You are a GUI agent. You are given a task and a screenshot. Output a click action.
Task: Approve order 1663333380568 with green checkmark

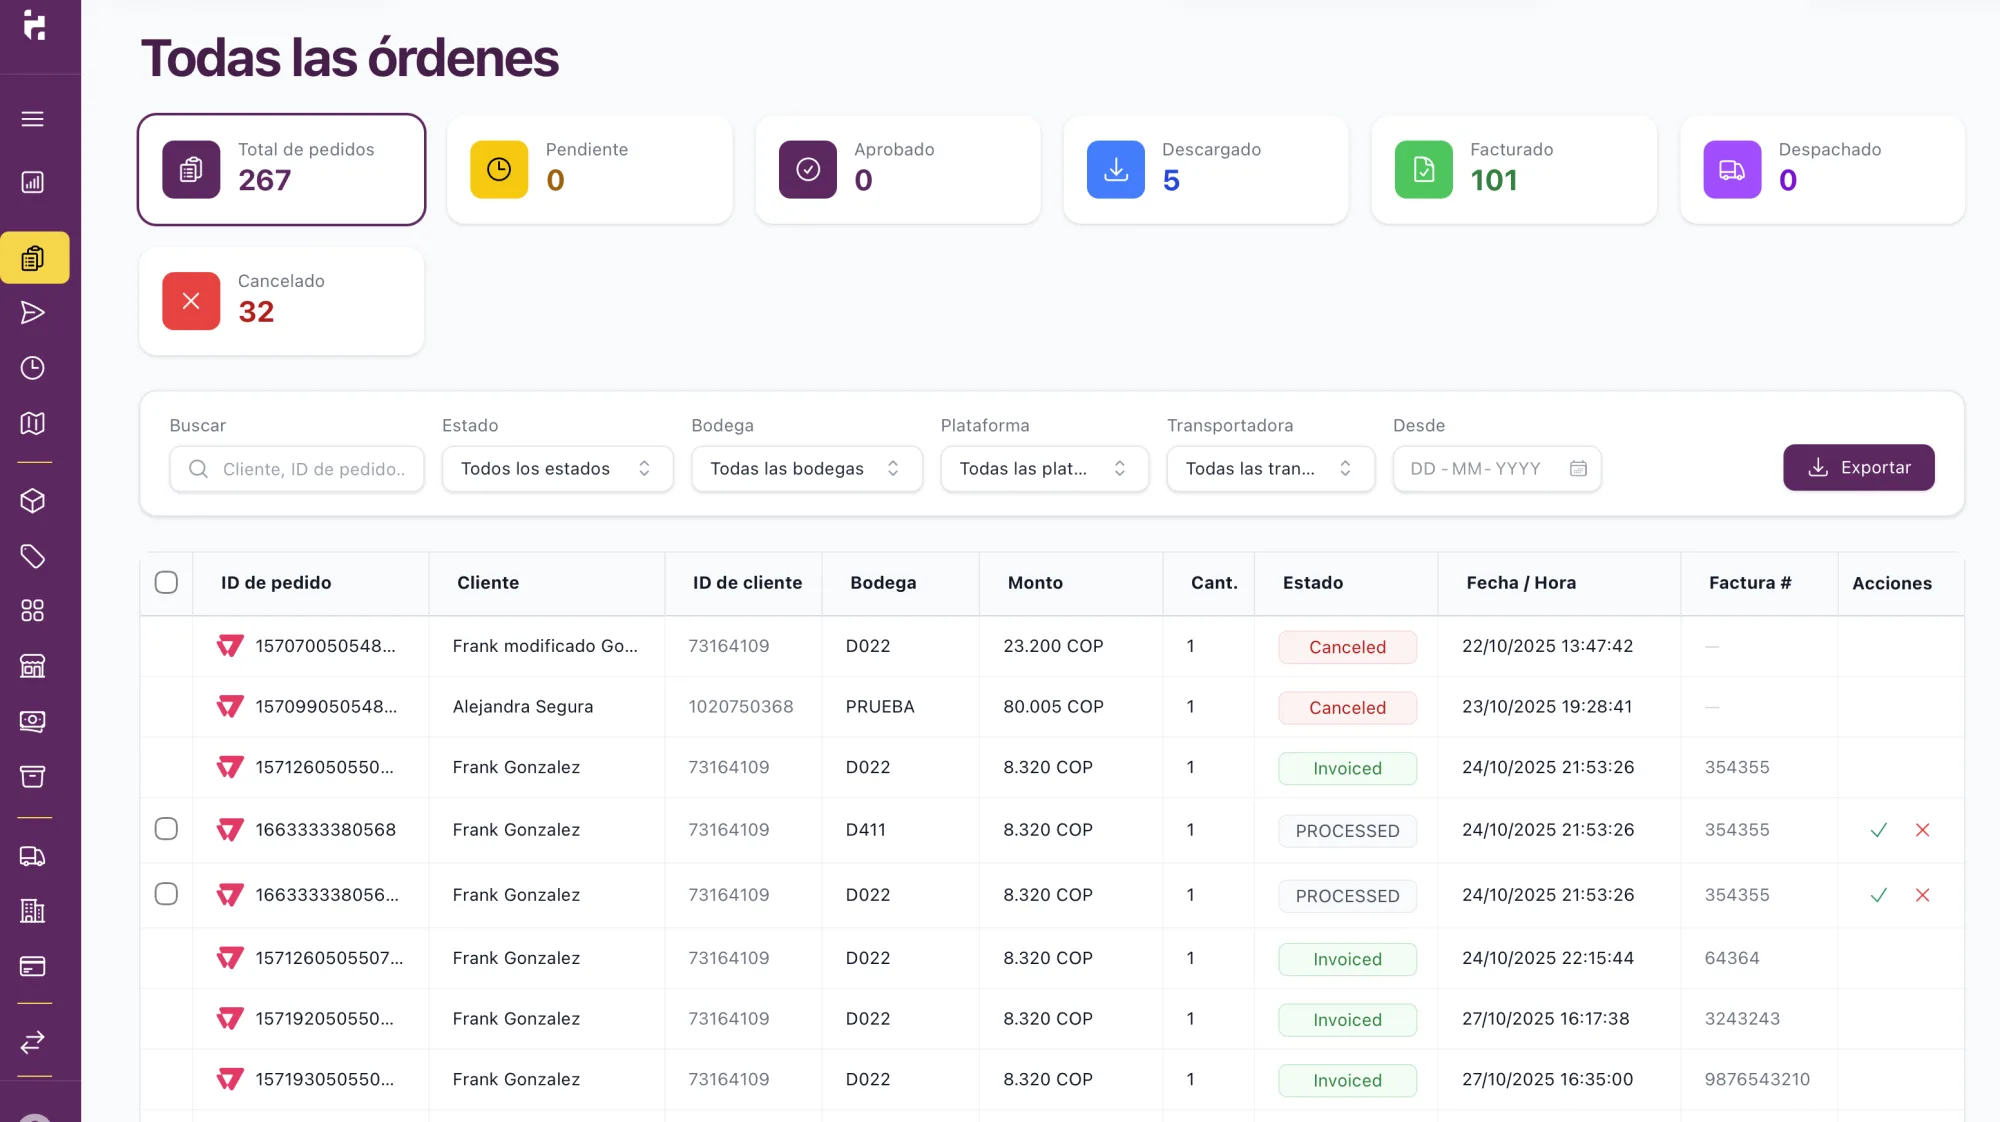1879,830
